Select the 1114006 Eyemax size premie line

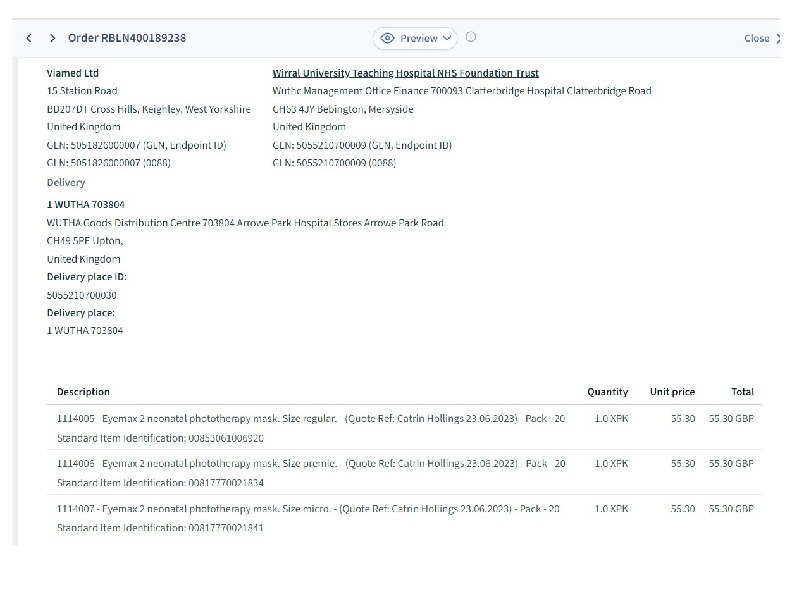(310, 464)
